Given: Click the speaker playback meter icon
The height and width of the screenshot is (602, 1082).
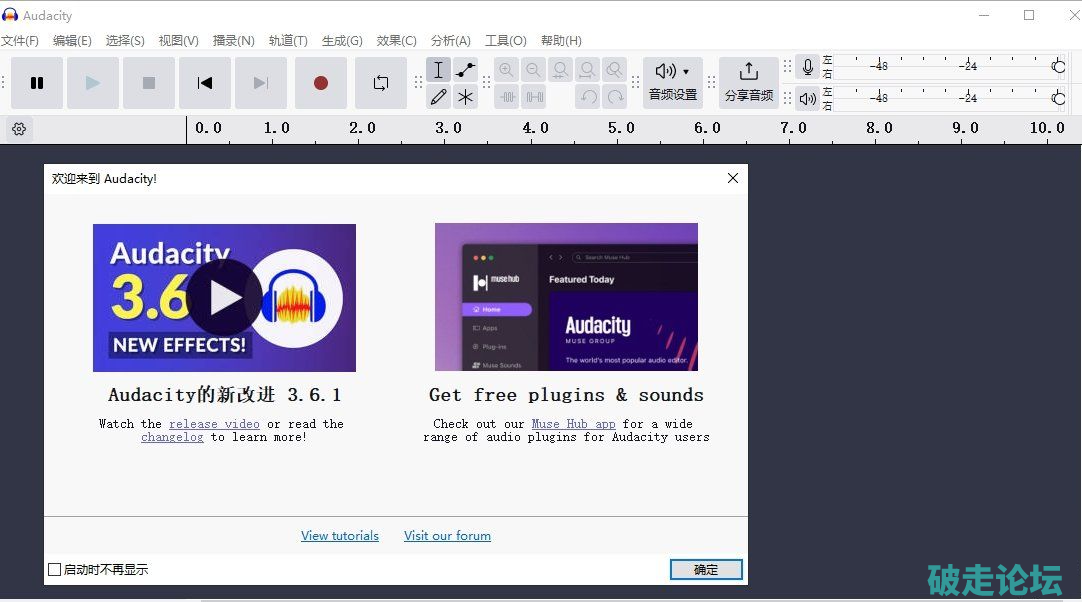Looking at the screenshot, I should [x=808, y=98].
